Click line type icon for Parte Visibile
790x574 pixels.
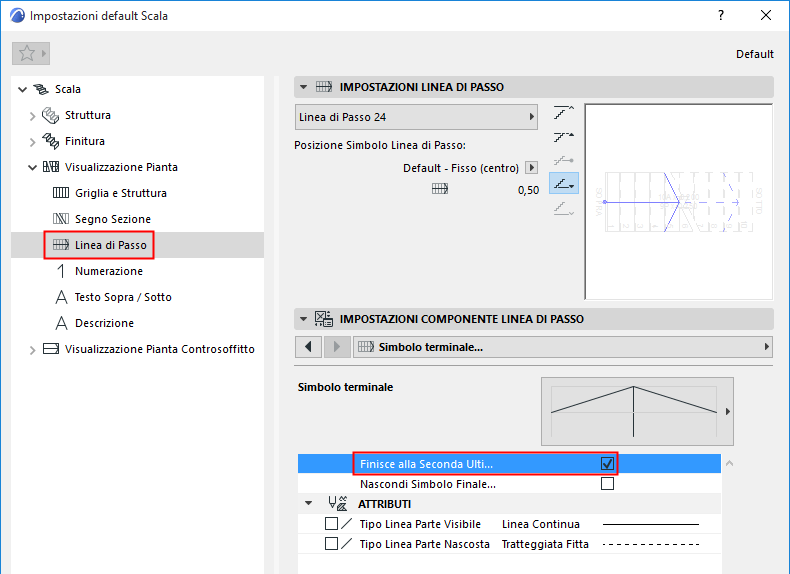pos(346,524)
